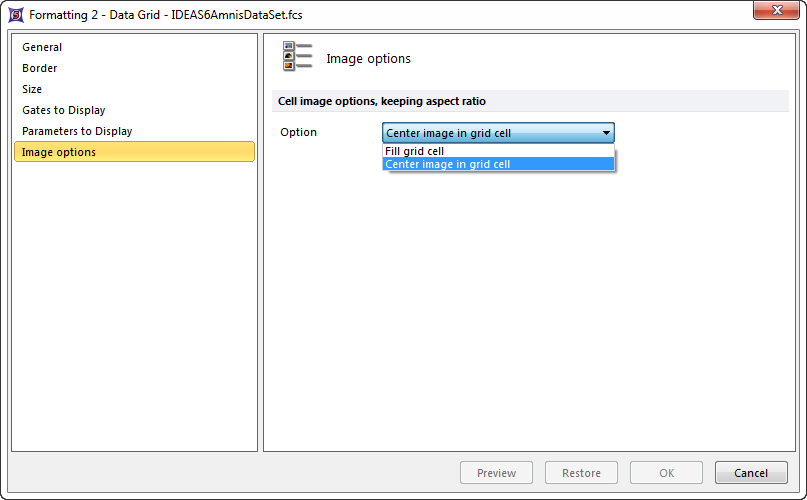Select Gates to Display category

pos(63,110)
